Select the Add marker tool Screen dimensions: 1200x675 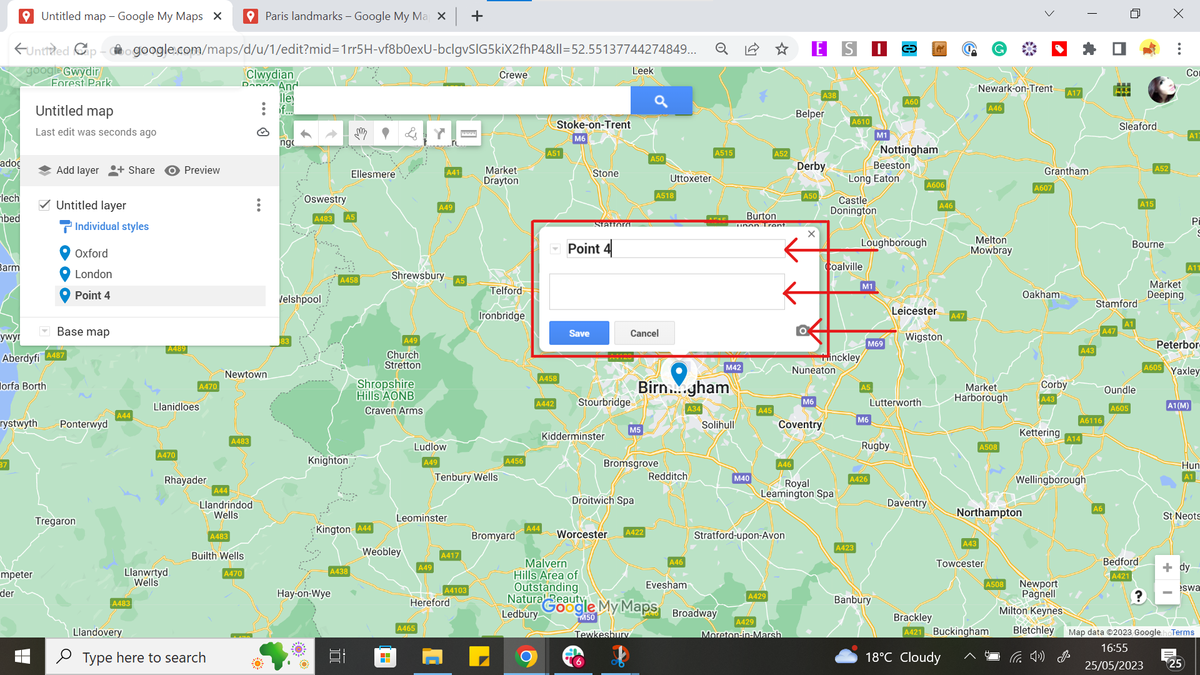pyautogui.click(x=385, y=133)
